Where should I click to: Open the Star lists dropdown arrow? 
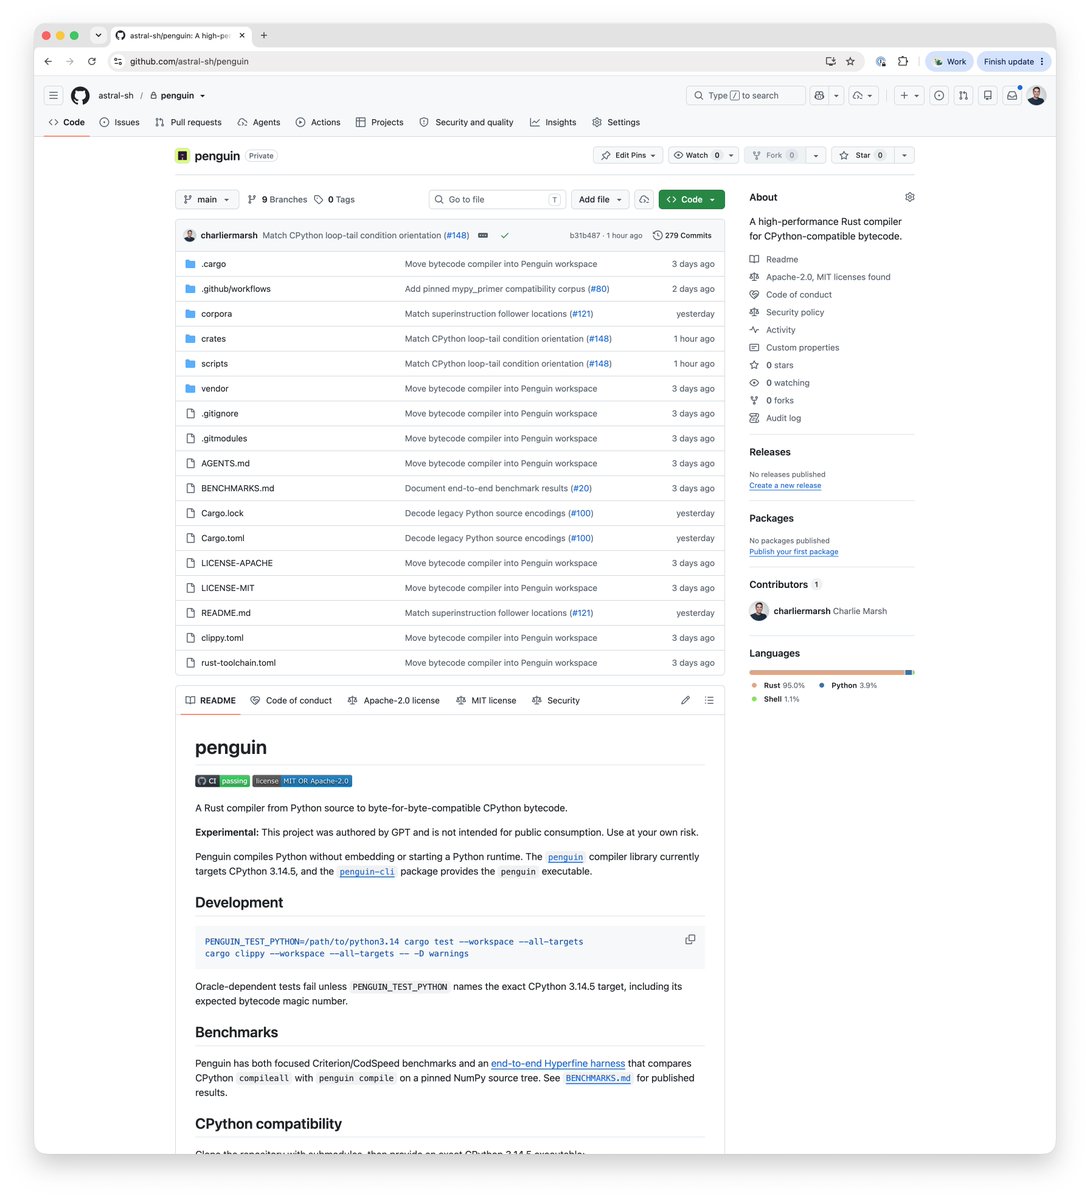[904, 155]
